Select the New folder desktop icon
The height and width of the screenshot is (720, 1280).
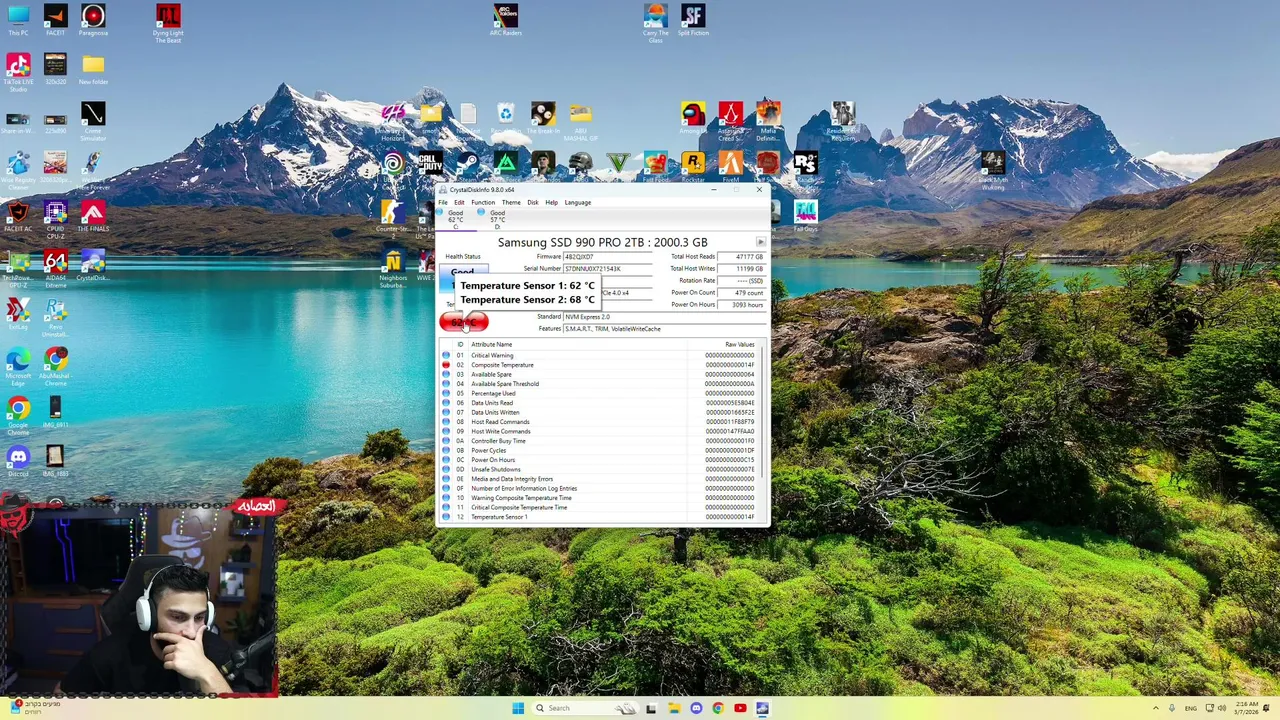[93, 70]
